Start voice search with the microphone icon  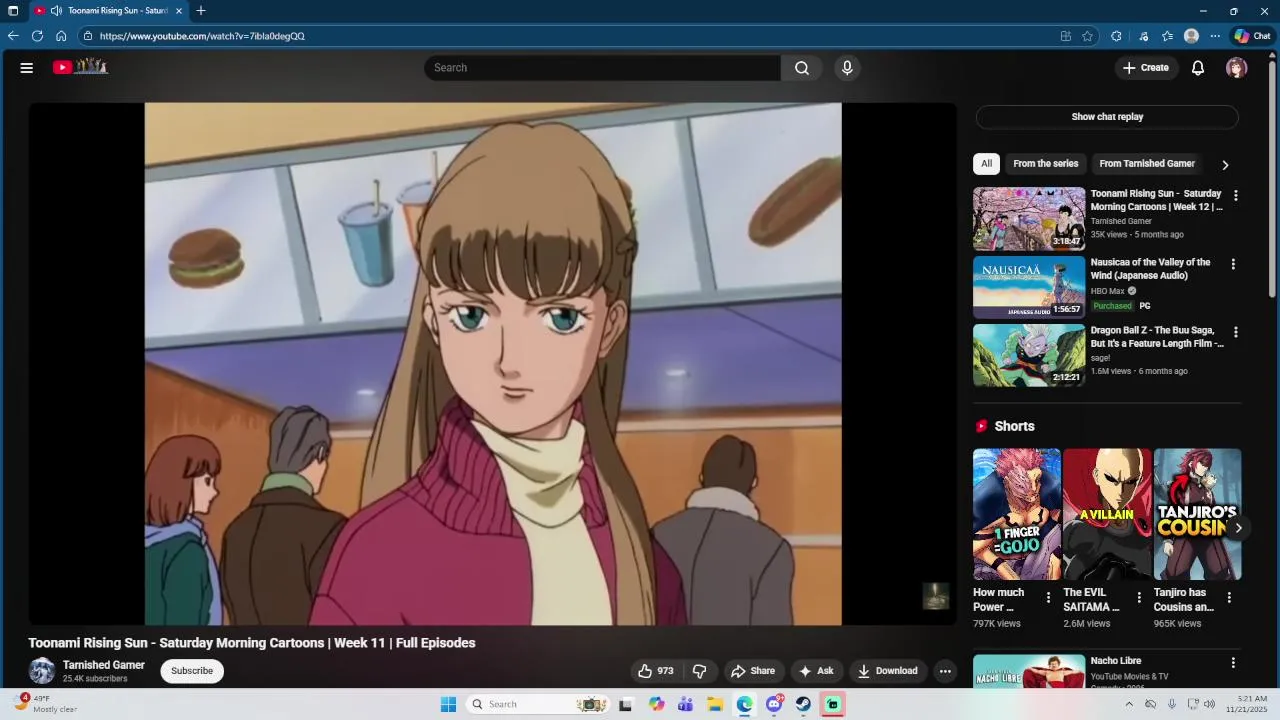847,68
